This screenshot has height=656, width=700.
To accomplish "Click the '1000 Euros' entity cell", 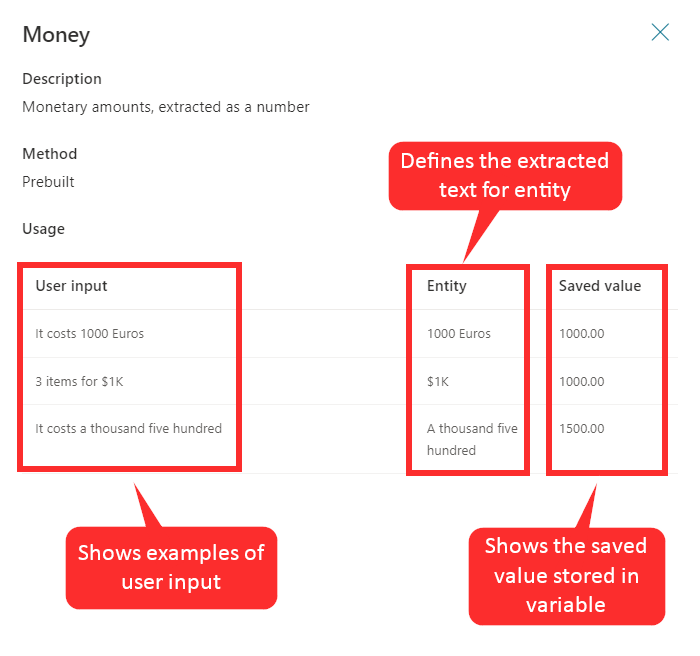I will [x=458, y=334].
